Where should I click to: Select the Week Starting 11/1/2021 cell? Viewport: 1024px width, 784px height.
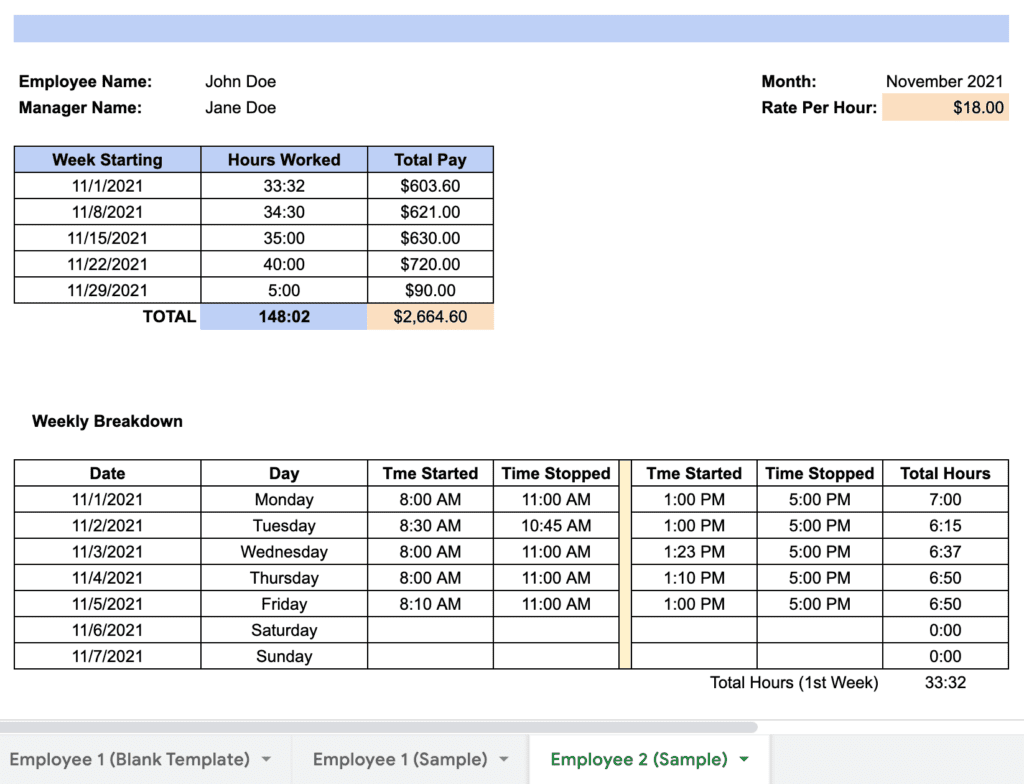(x=107, y=185)
